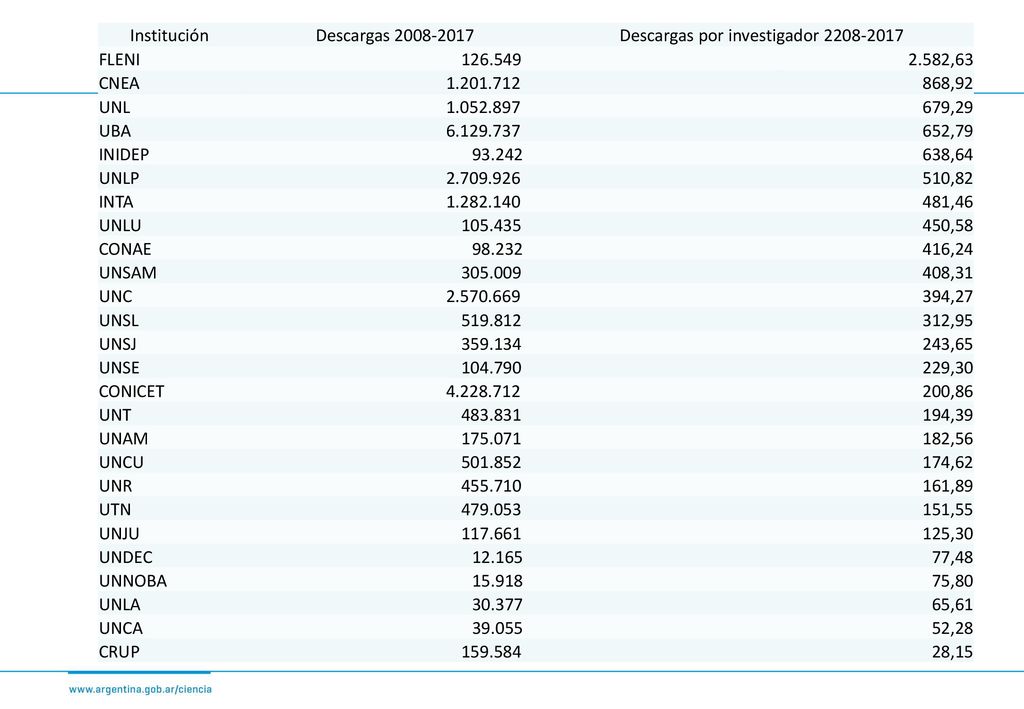Click the INTA institution cell
The image size is (1024, 709).
pyautogui.click(x=116, y=202)
